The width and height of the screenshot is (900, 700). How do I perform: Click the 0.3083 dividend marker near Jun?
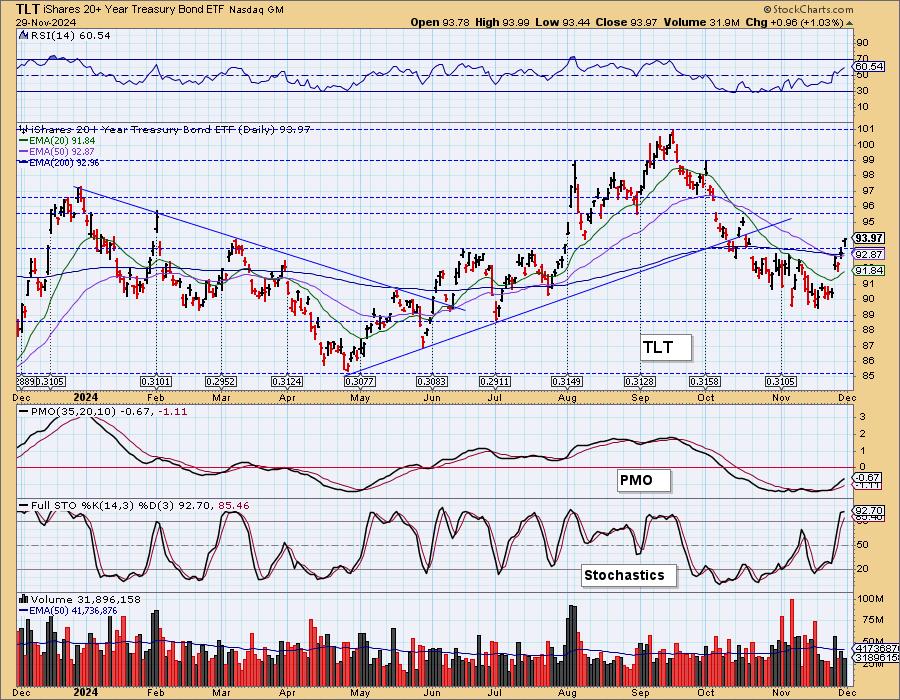coord(432,382)
